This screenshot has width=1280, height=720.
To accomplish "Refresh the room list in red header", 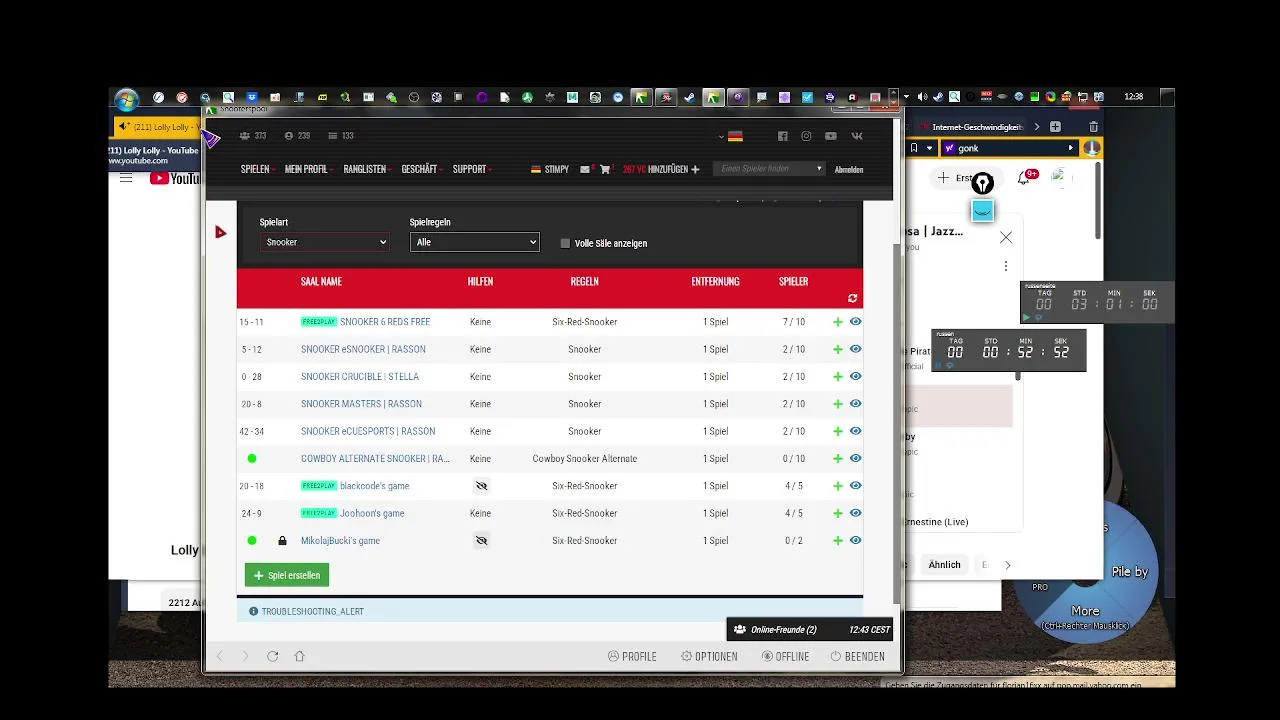I will tap(852, 298).
